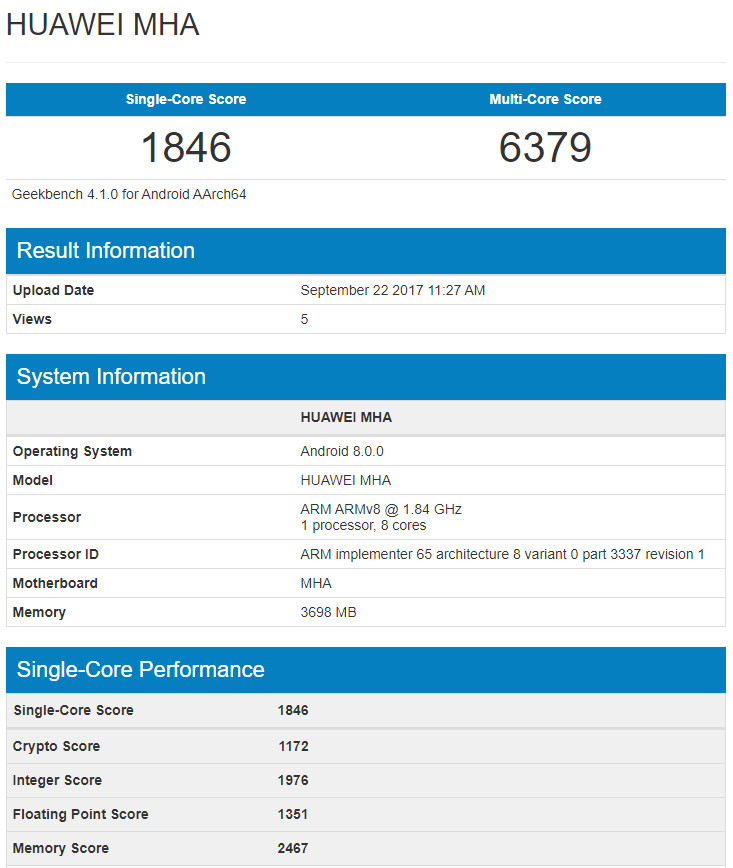This screenshot has height=868, width=733.
Task: Click the Floating Point Score row label
Action: pos(80,814)
